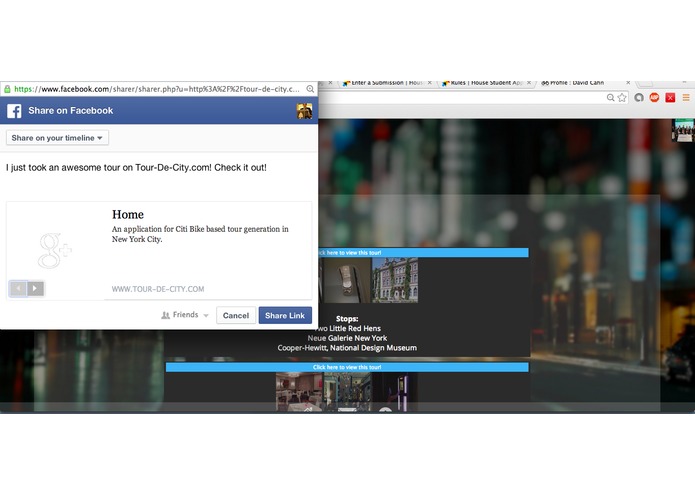Click the Citi Bike description text in preview
This screenshot has width=695, height=494.
point(200,234)
